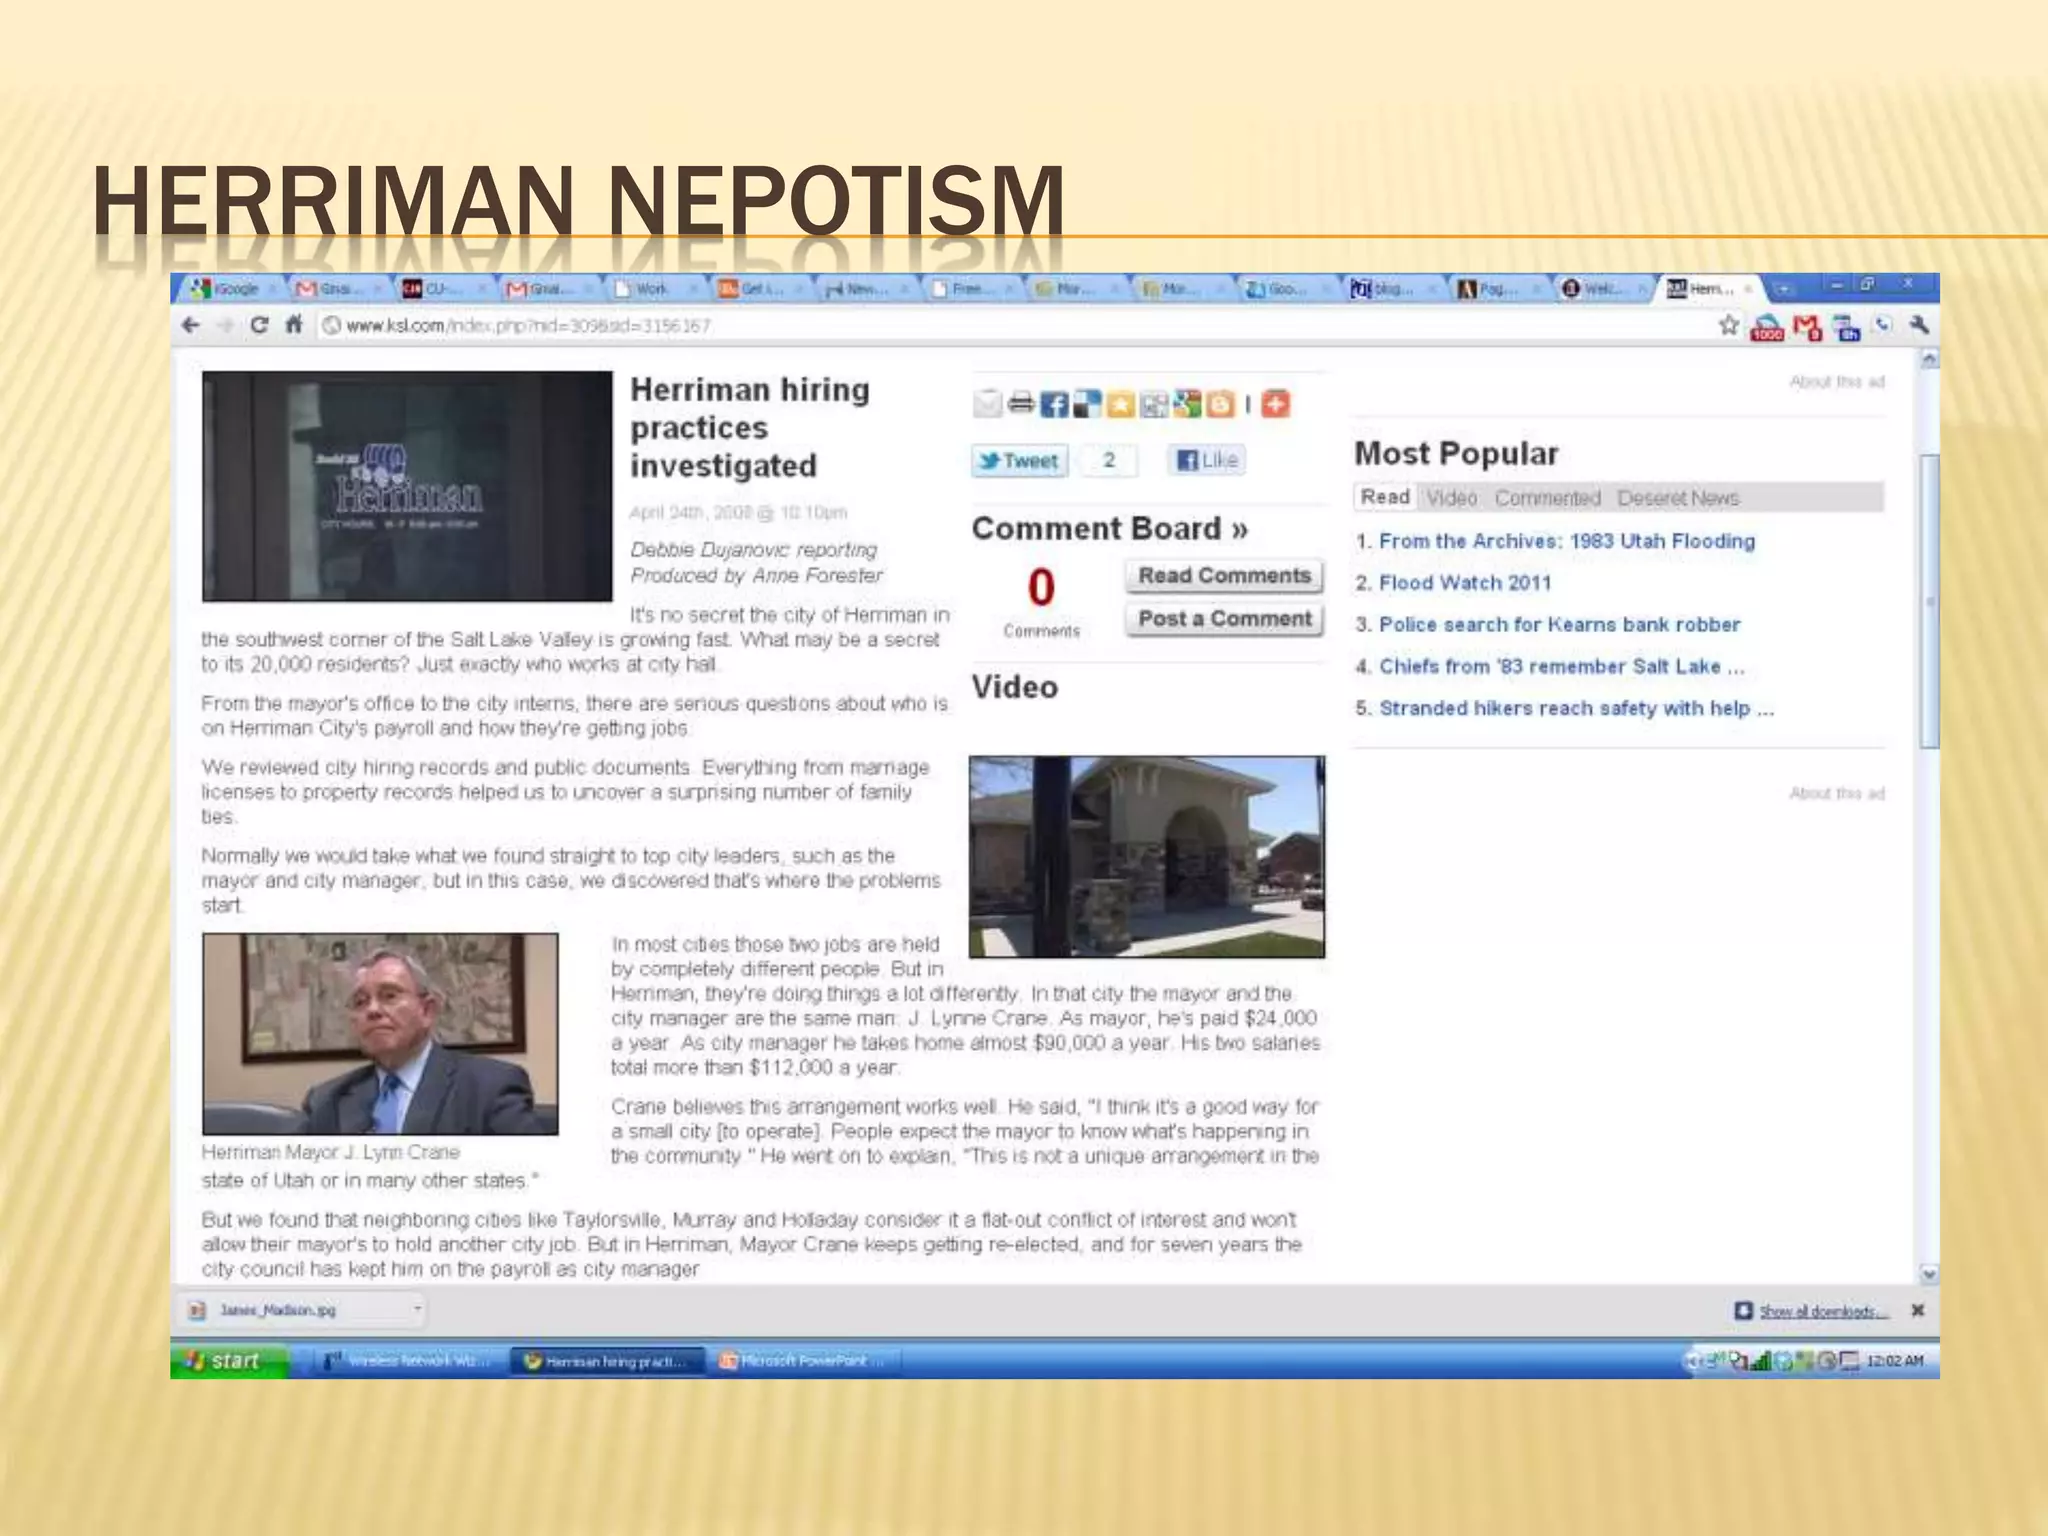The width and height of the screenshot is (2048, 1536).
Task: Open 'Police search for Kearns bank robber' link
Action: point(1560,625)
